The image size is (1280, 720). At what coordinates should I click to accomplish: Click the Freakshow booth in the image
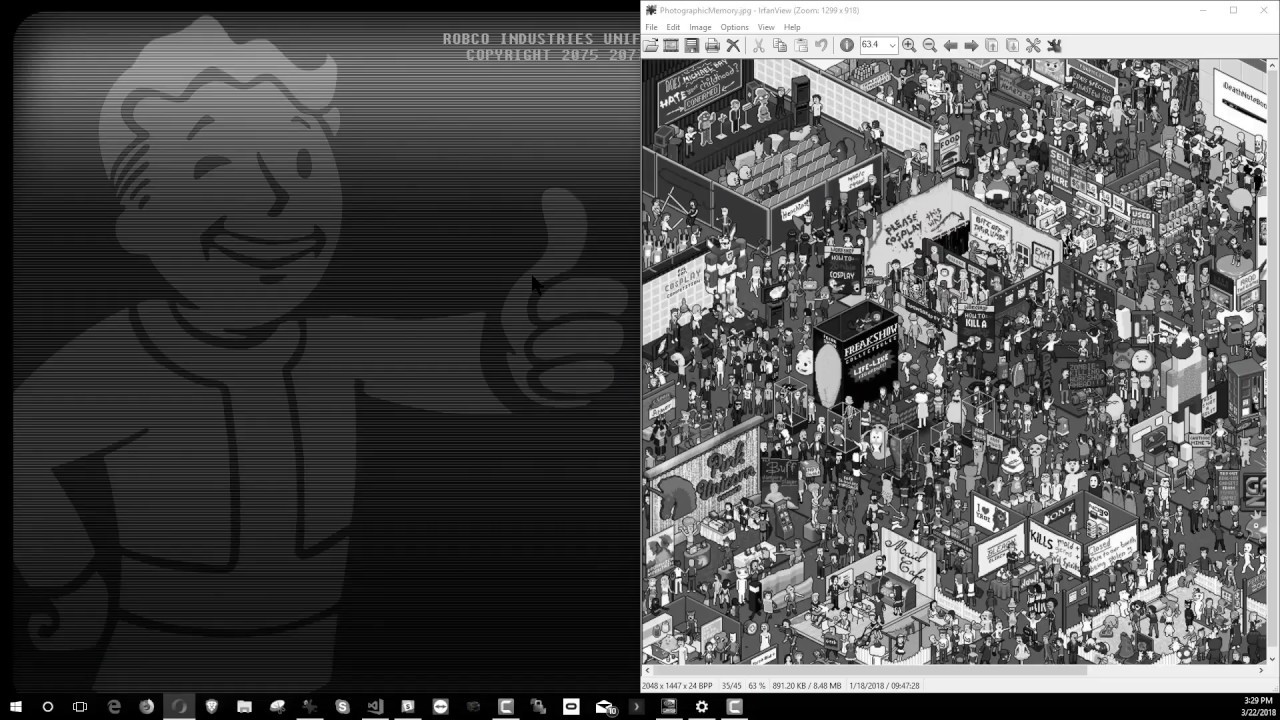pyautogui.click(x=859, y=352)
